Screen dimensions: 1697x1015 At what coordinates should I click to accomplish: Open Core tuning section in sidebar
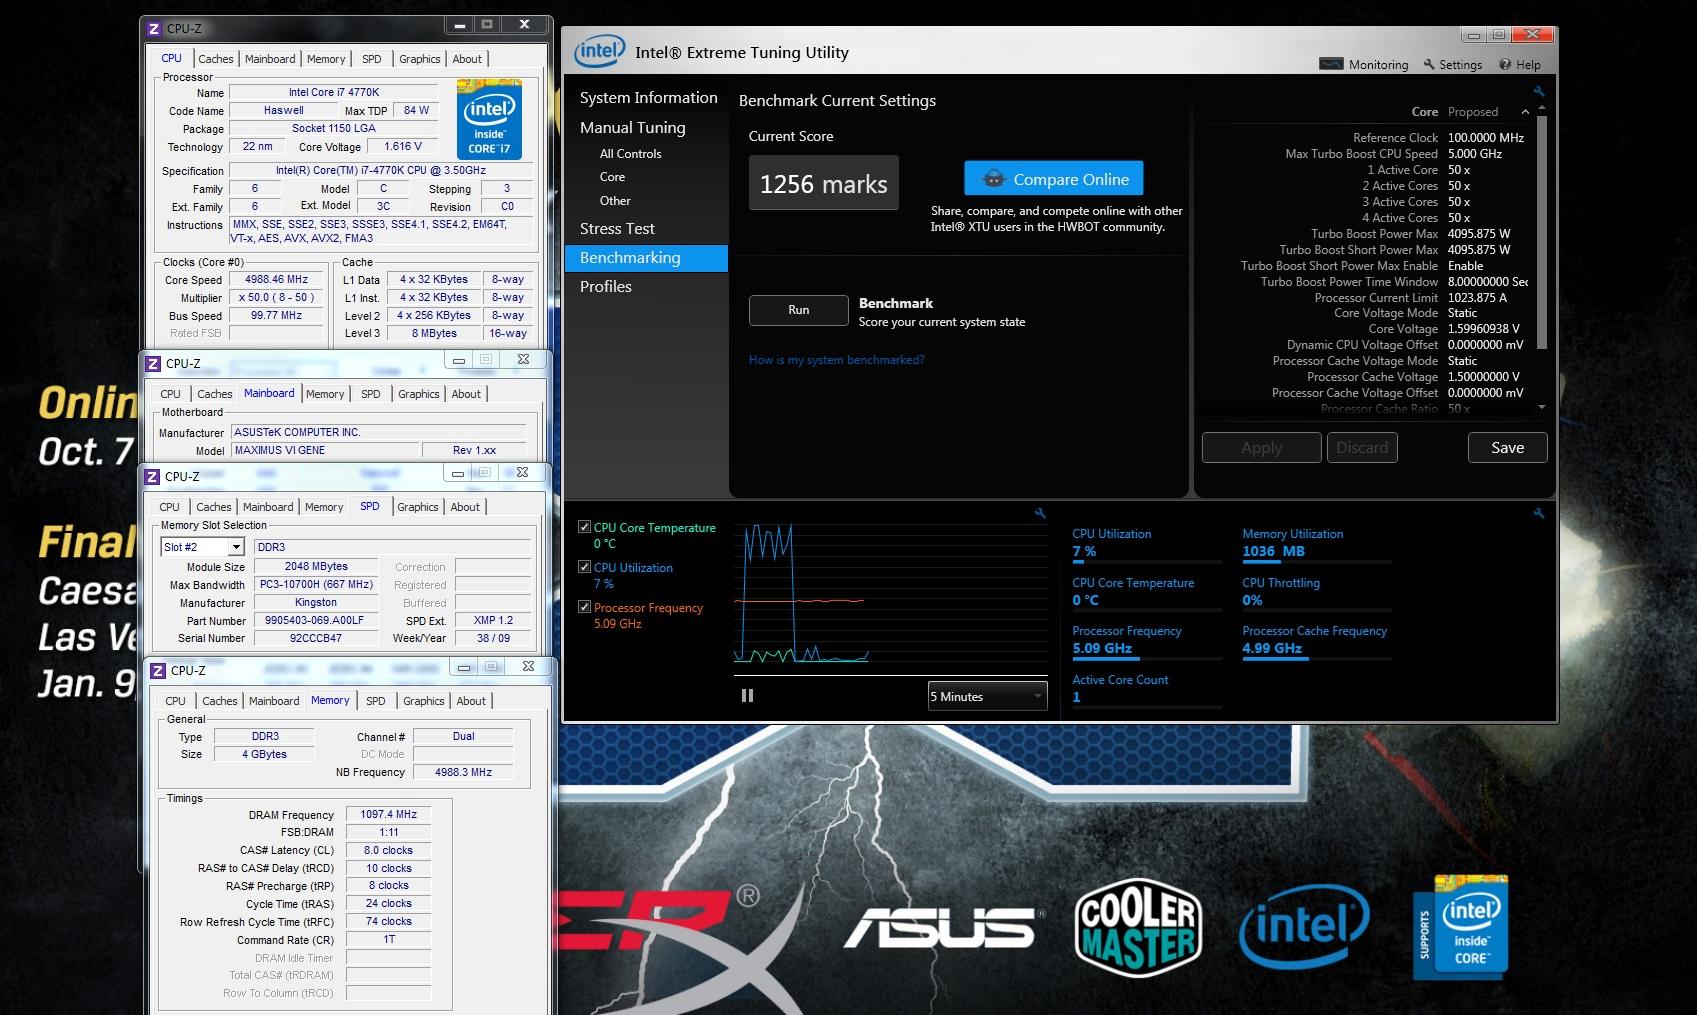tap(612, 177)
